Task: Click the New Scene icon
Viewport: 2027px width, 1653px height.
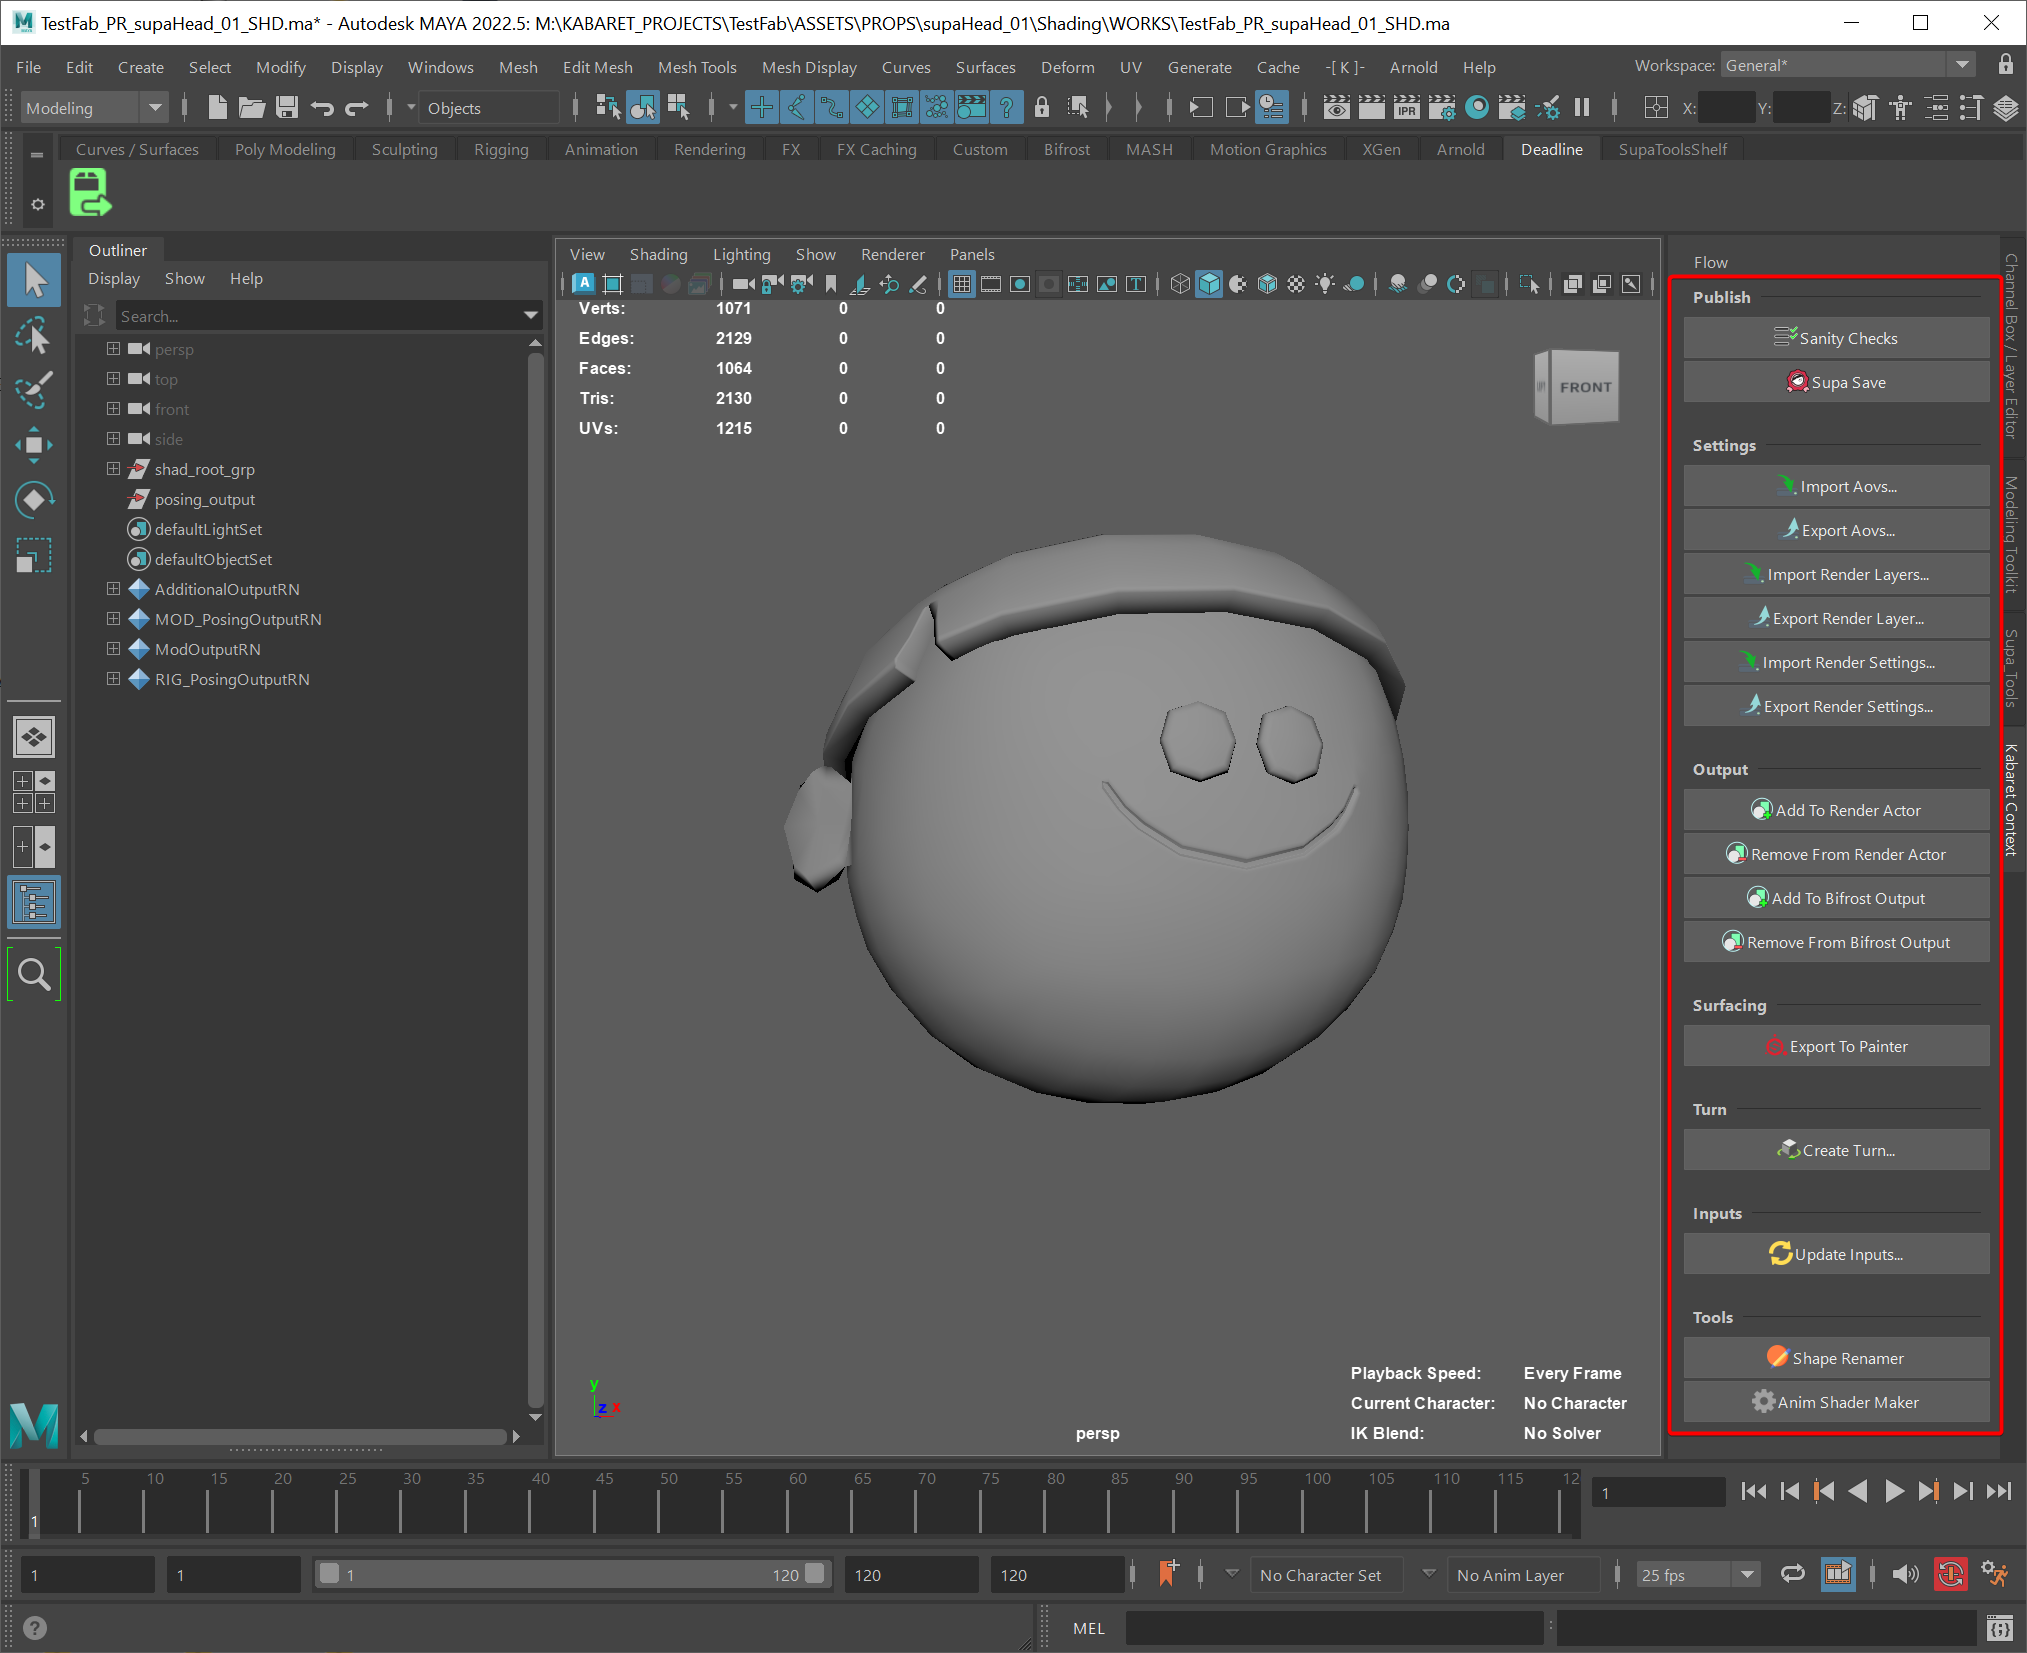Action: [217, 107]
